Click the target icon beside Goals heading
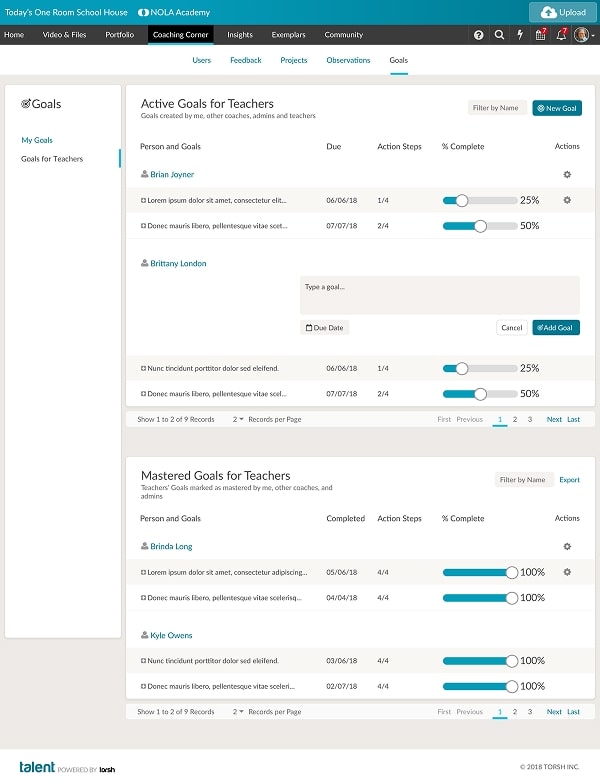 (26, 104)
